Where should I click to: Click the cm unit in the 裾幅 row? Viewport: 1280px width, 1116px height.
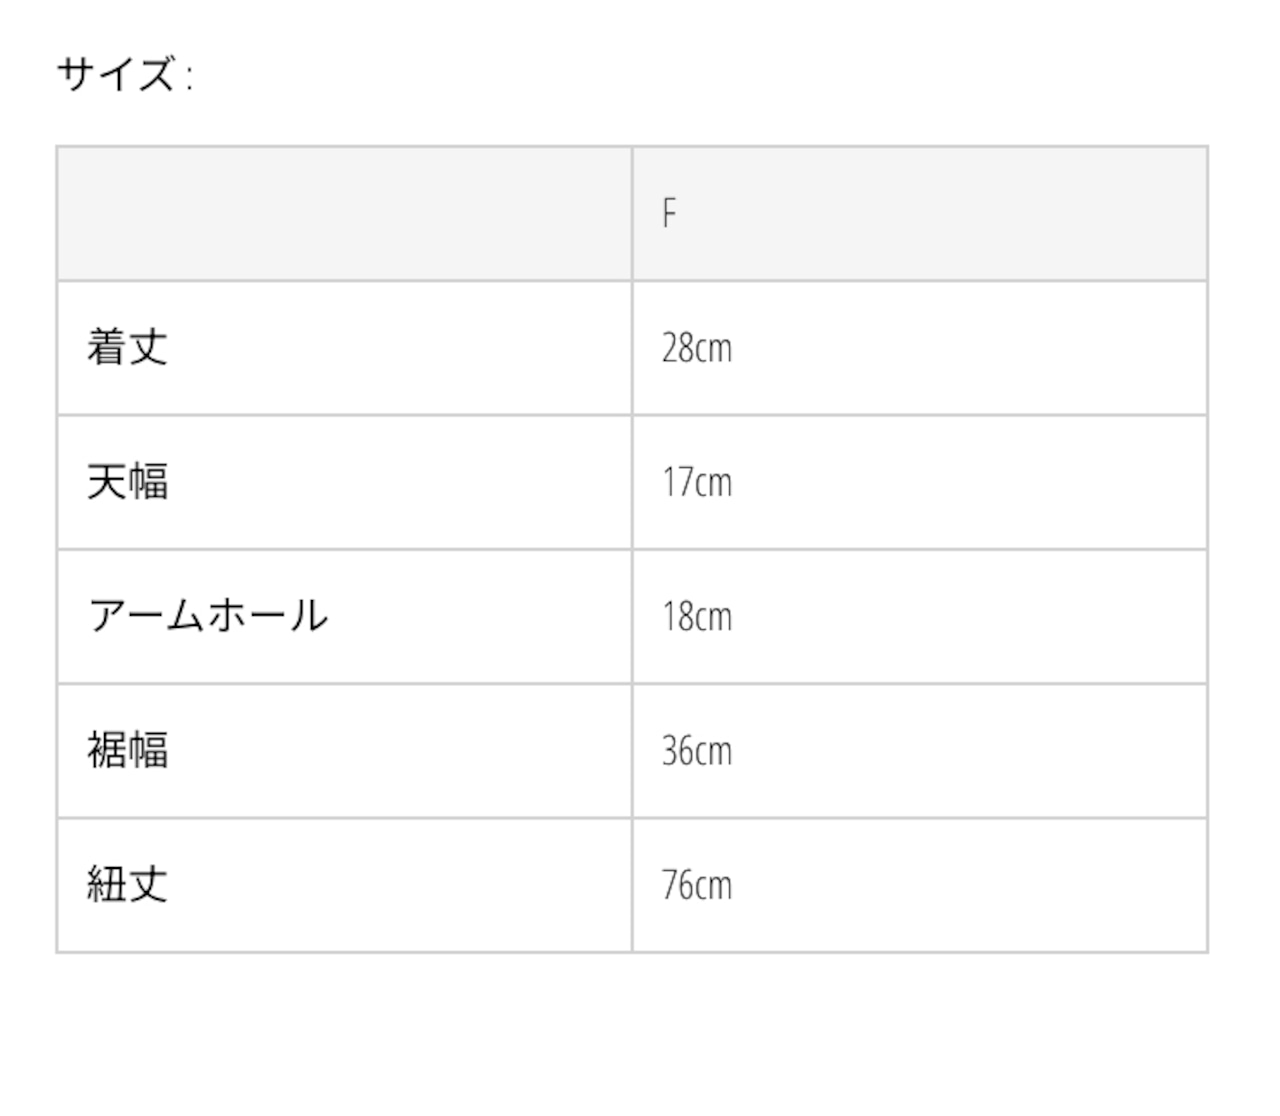tap(714, 752)
